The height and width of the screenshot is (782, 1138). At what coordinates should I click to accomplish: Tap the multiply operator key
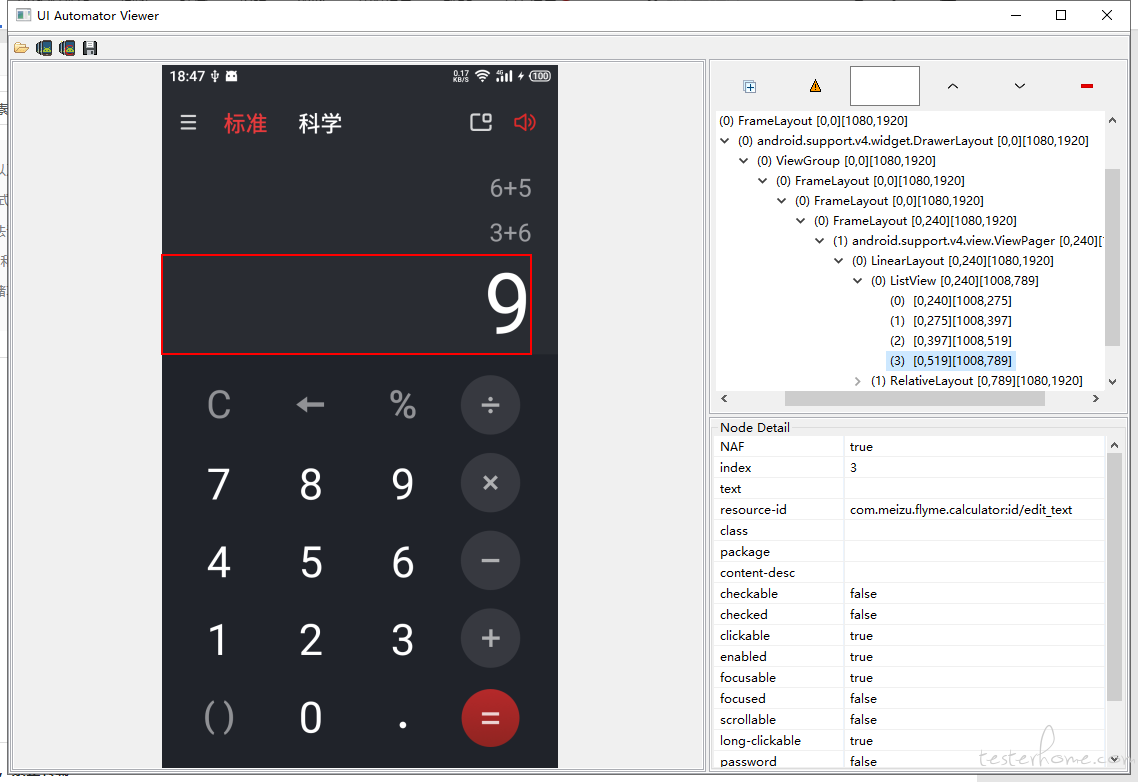tap(491, 483)
